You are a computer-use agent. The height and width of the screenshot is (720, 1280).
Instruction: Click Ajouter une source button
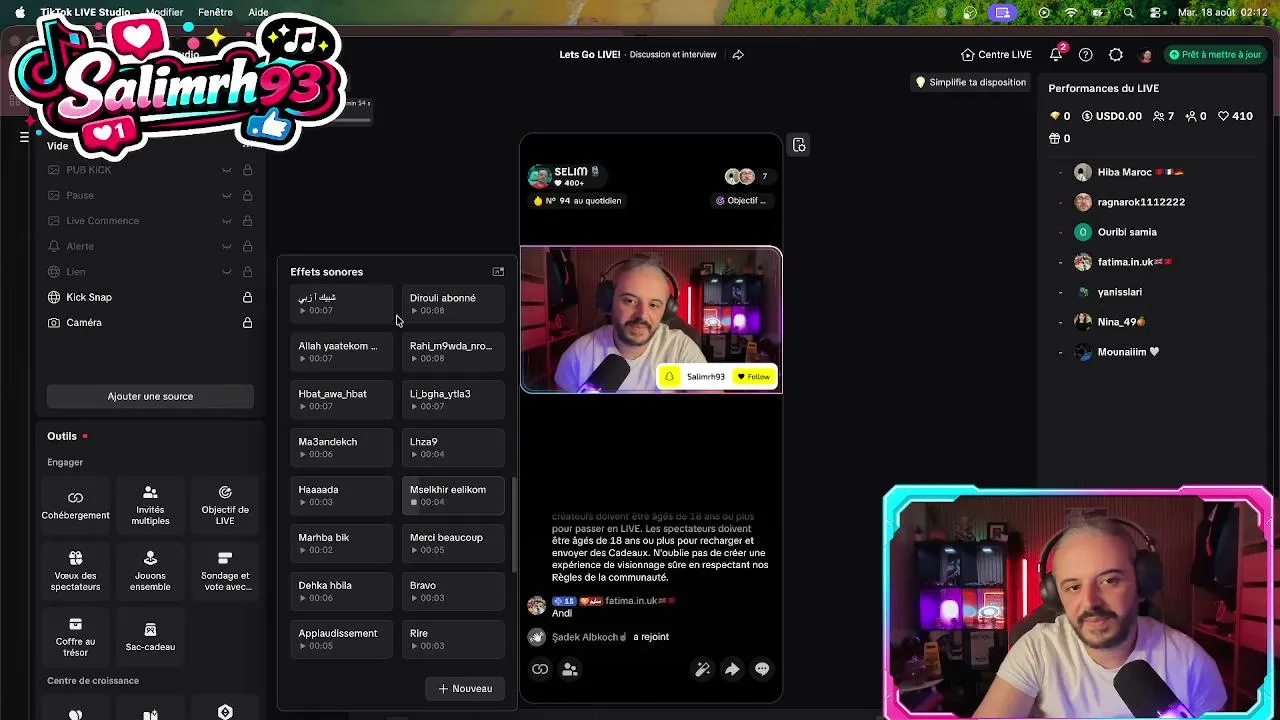[150, 396]
